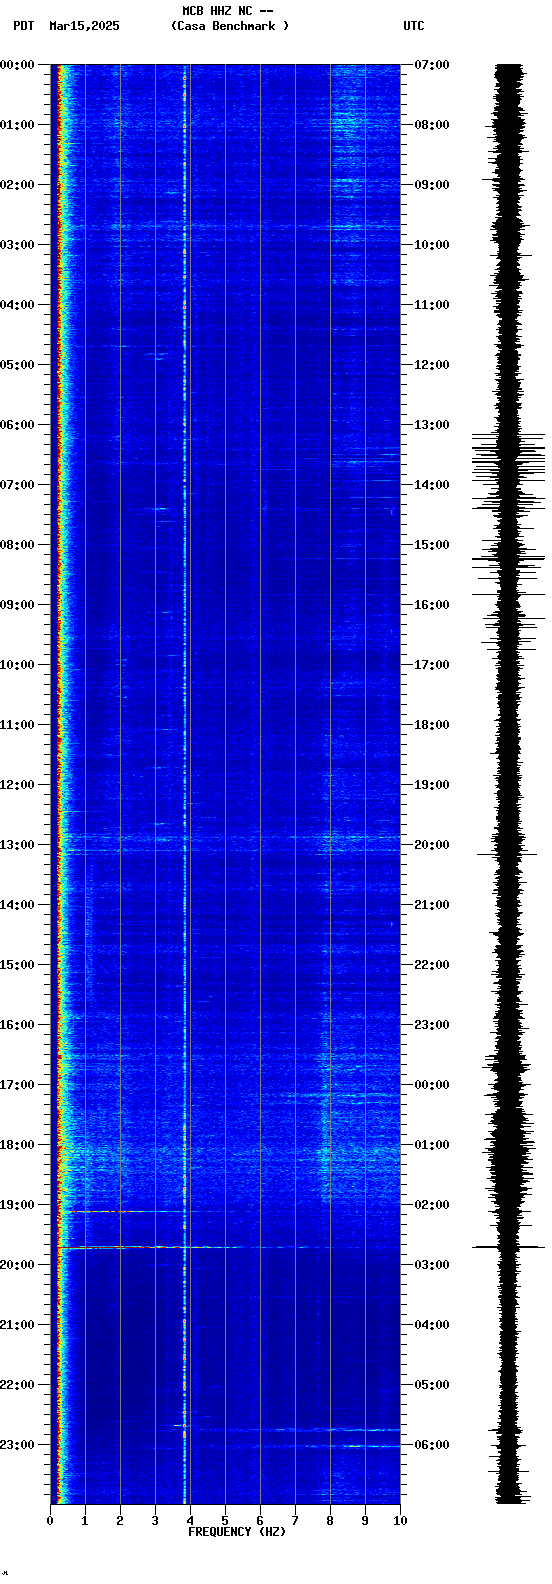Viewport: 552px width, 1584px height.
Task: Click the 07:00 UTC time label
Action: pos(432,65)
